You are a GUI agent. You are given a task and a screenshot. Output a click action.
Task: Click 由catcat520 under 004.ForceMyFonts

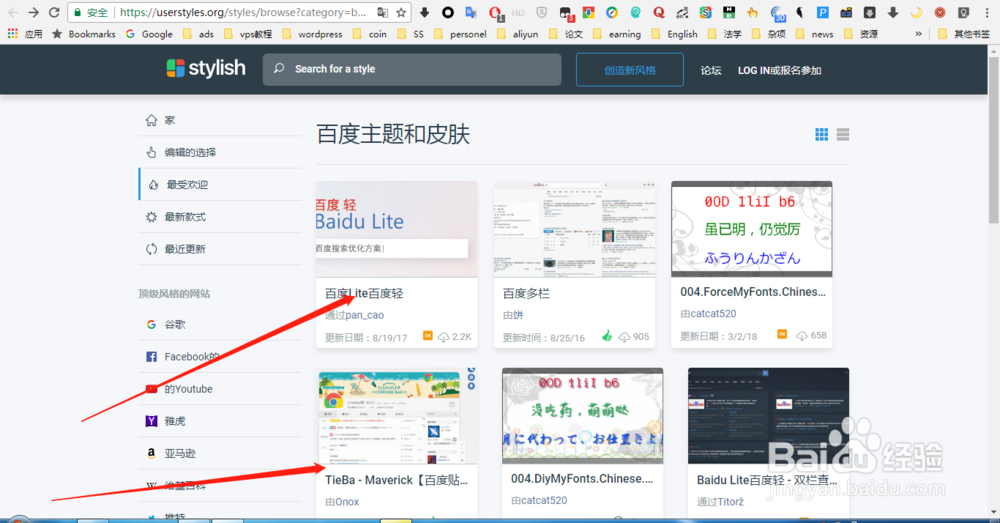click(x=708, y=314)
